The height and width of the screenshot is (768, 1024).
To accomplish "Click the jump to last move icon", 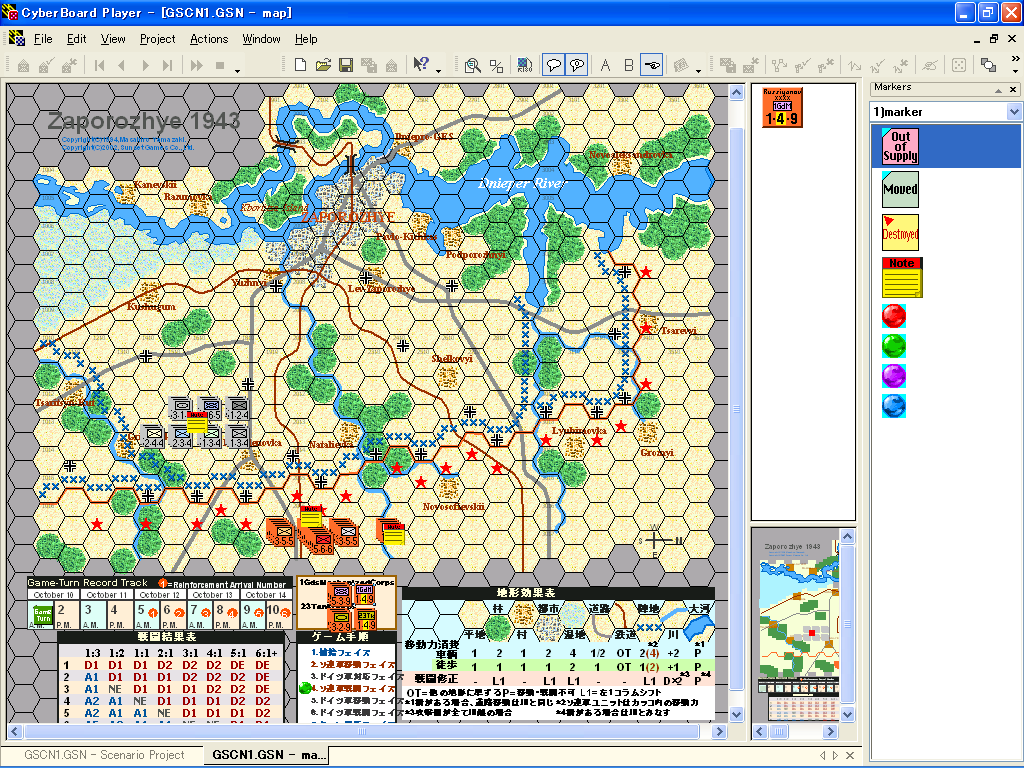I will tap(168, 65).
